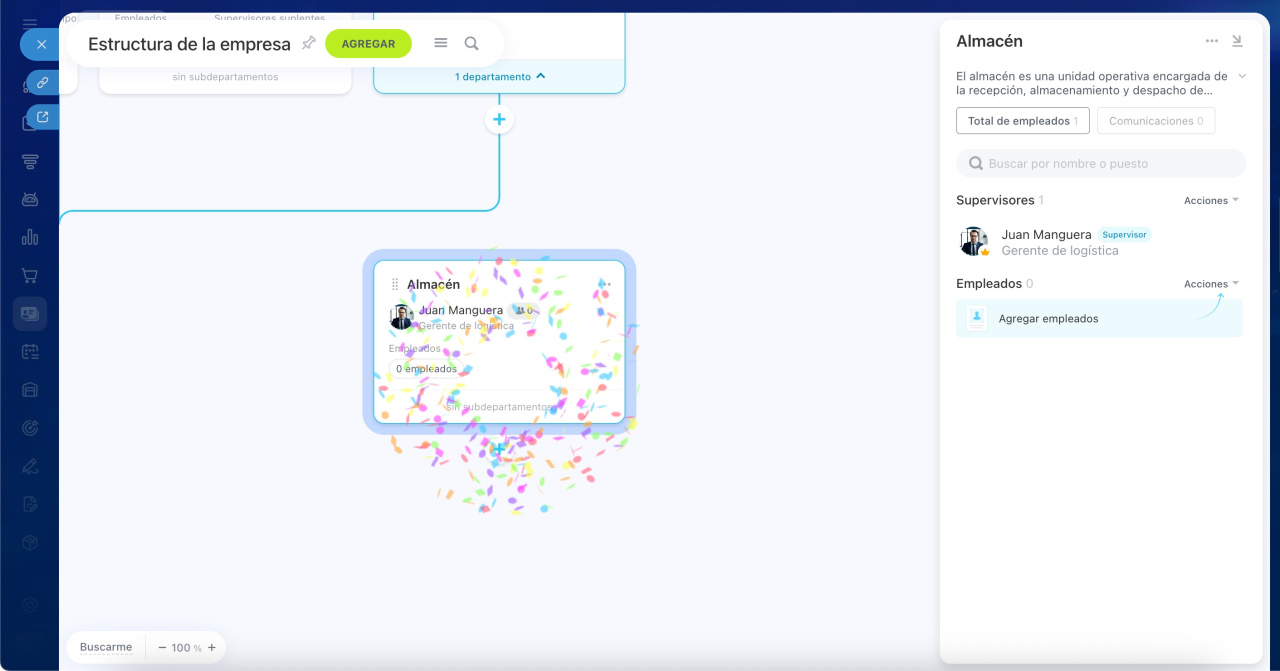Screen dimensions: 1280x671
Task: Click the pin icon beside Estructura de la empresa
Action: click(x=309, y=43)
